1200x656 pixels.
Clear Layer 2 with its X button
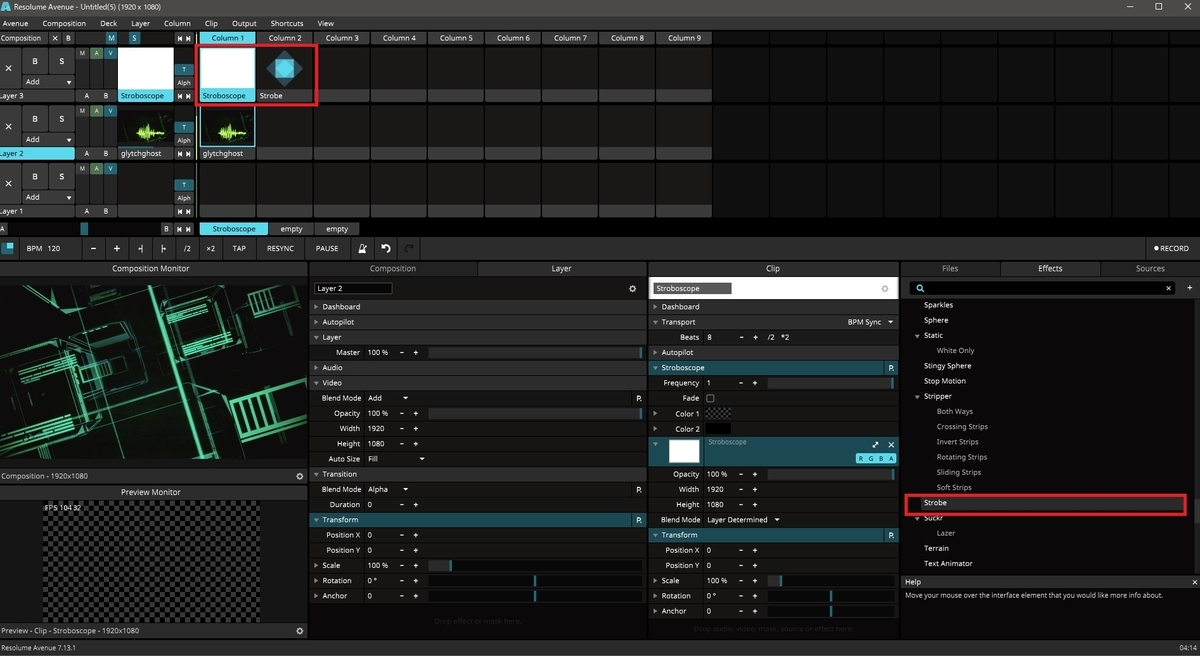pos(9,126)
